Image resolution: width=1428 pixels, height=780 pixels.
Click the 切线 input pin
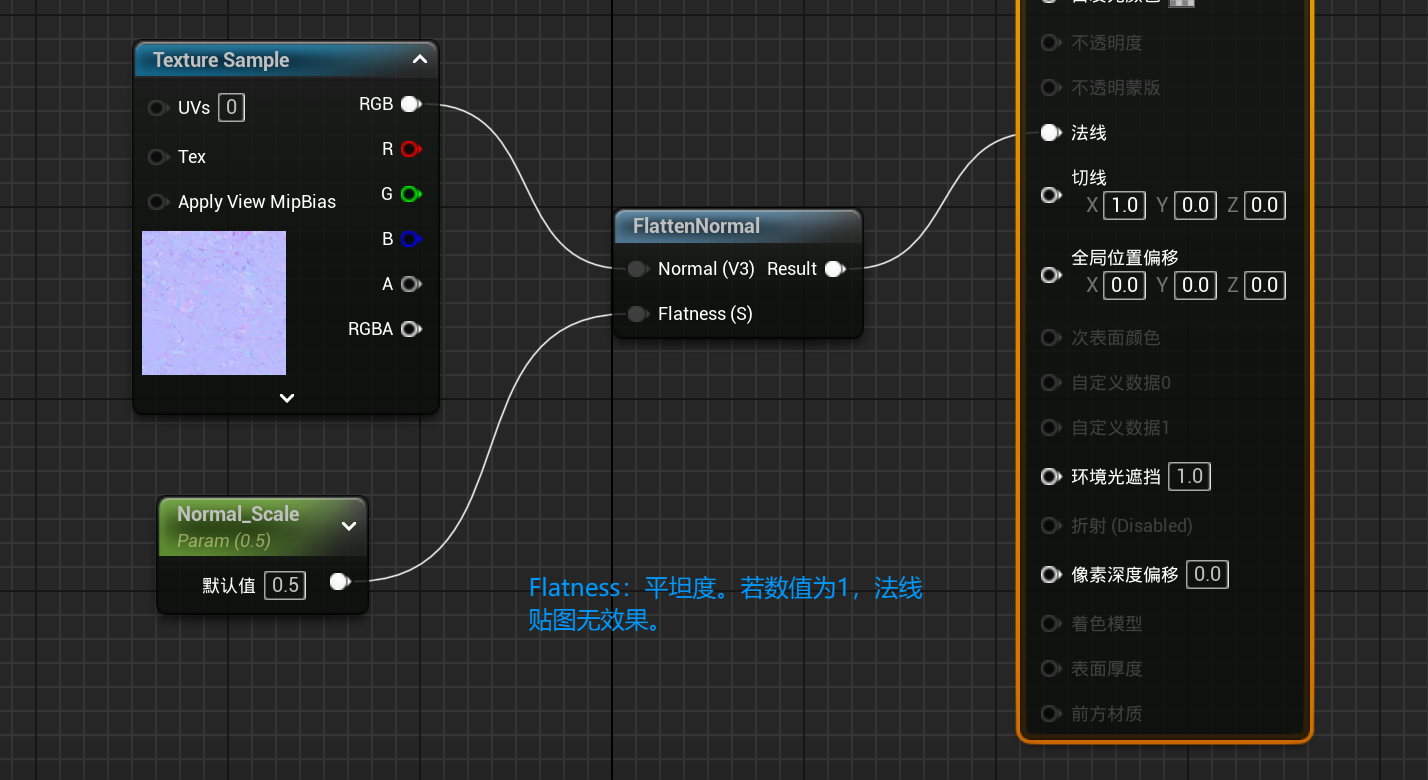(x=1050, y=194)
